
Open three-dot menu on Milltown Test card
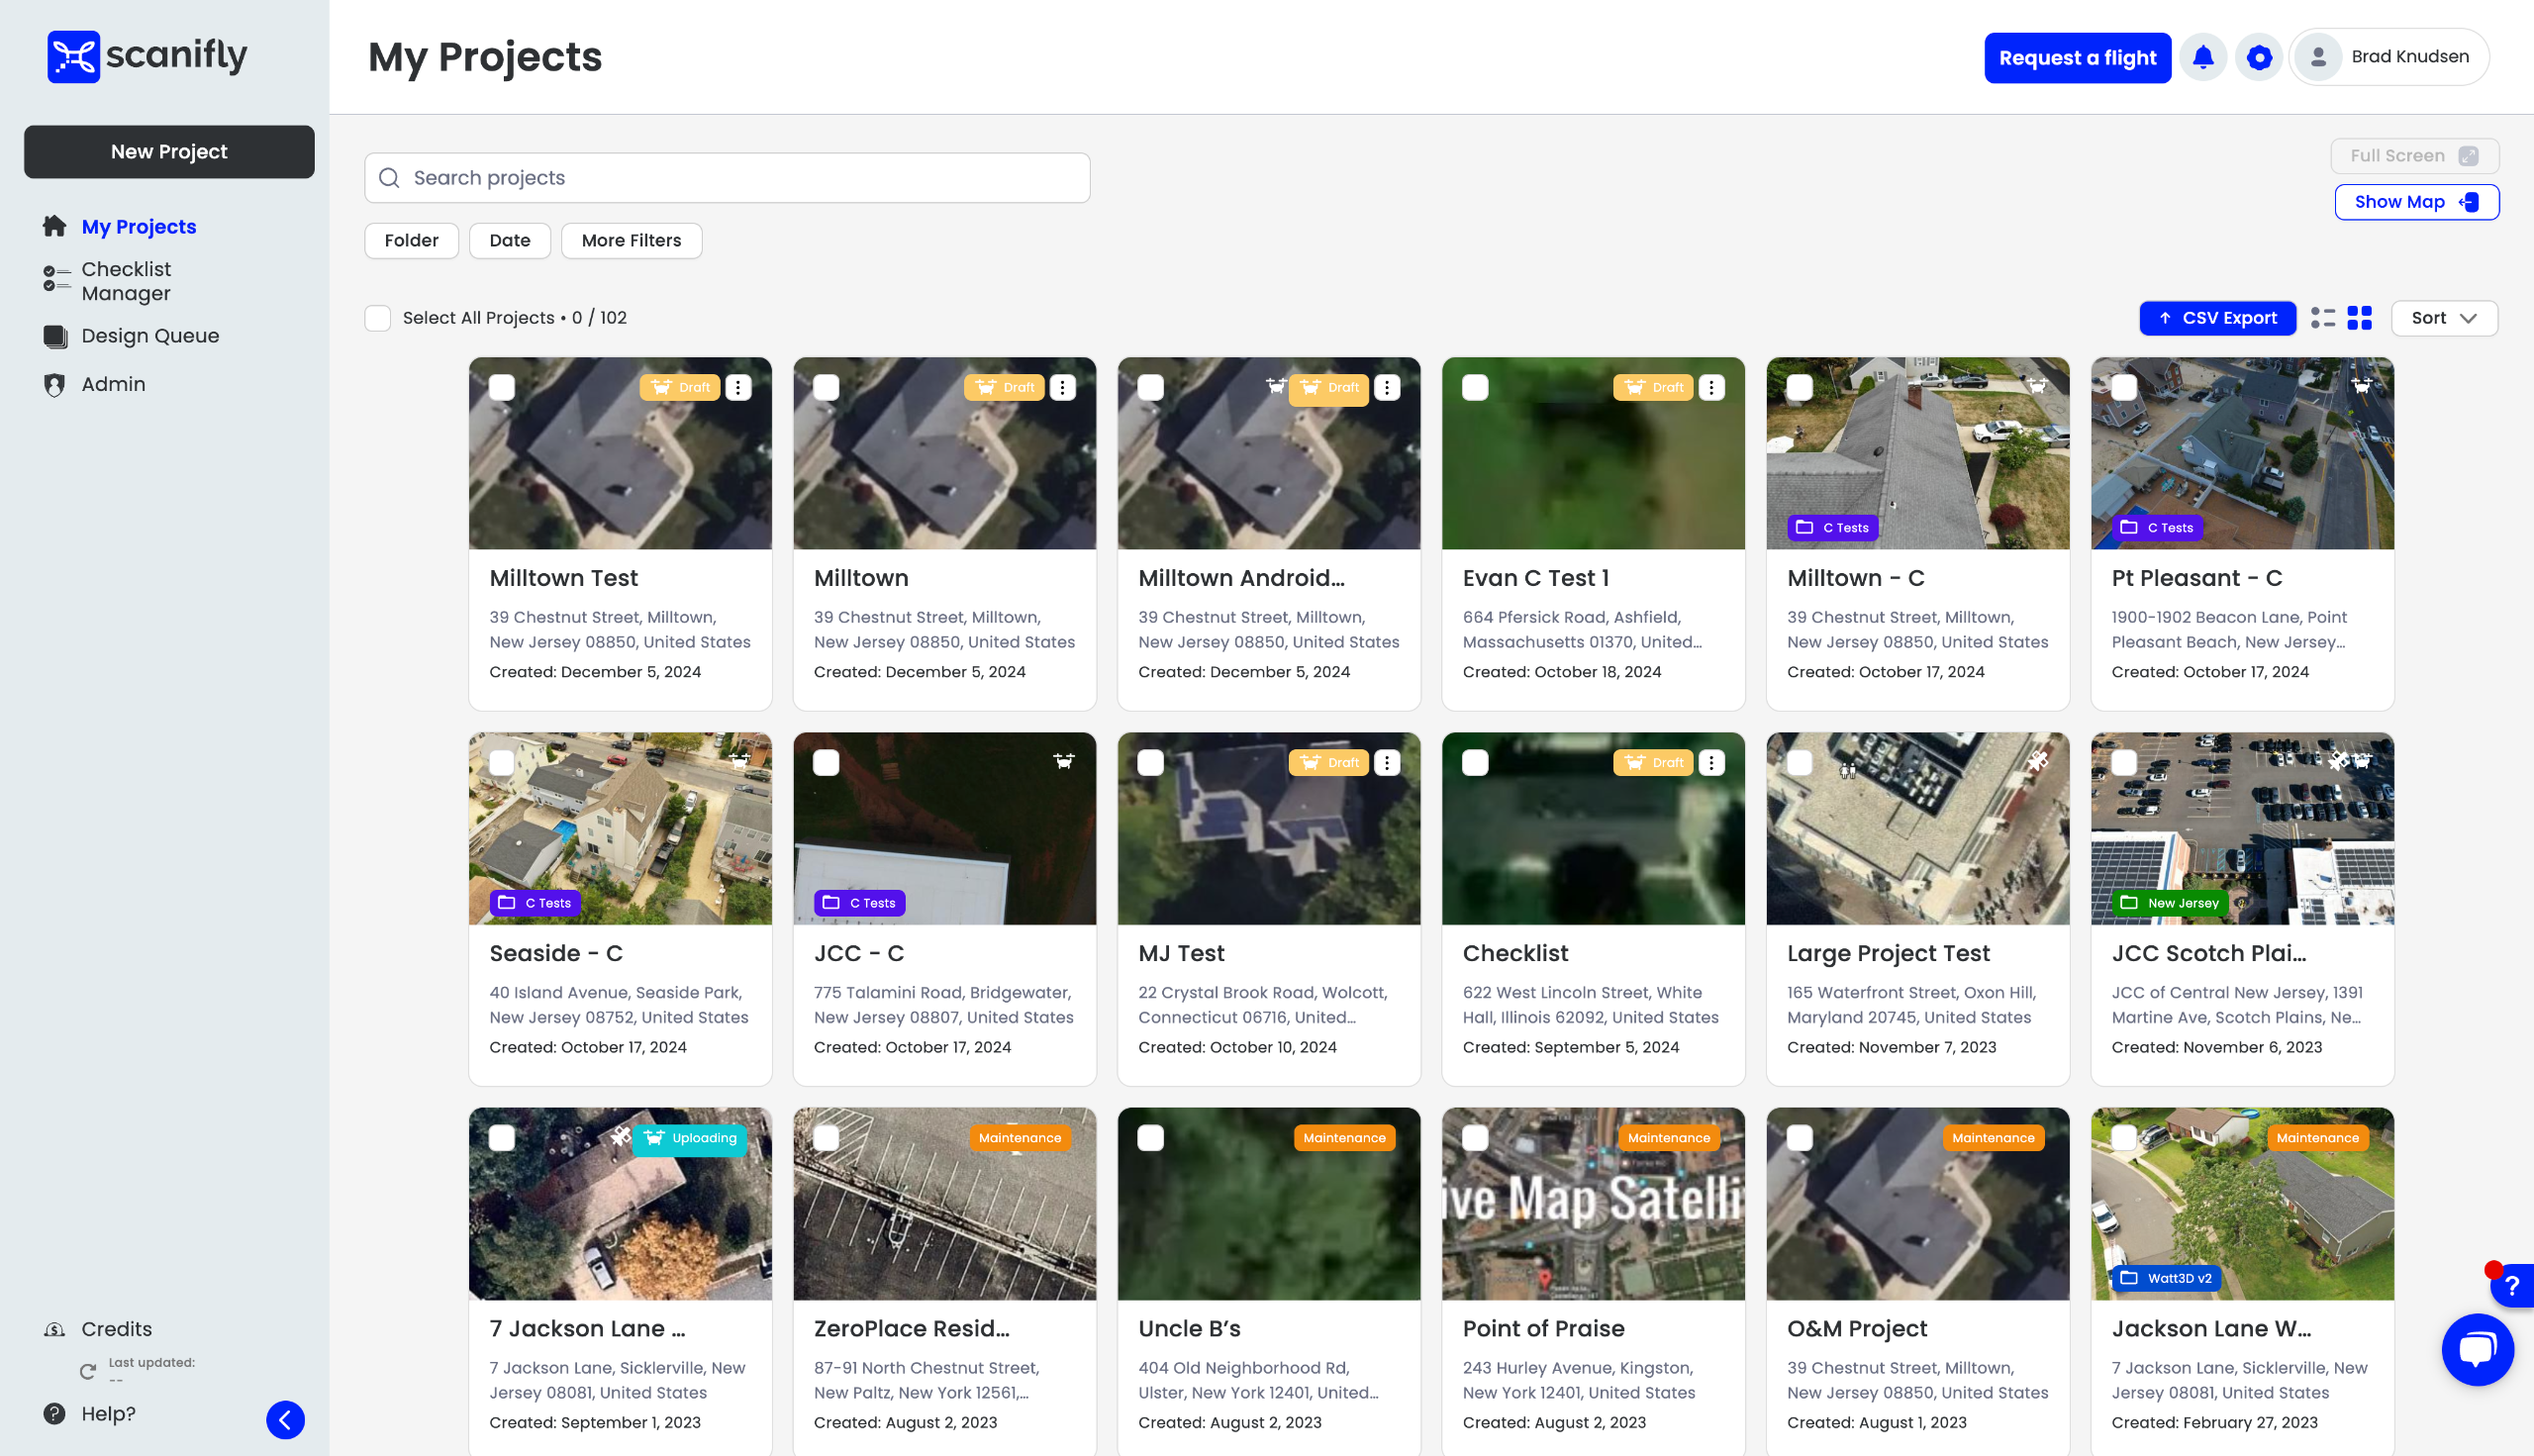738,388
